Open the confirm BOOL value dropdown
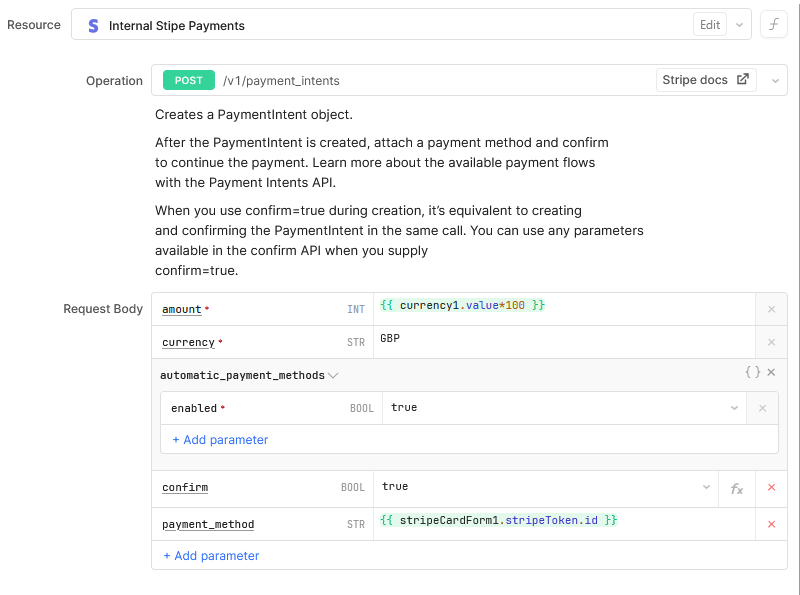800x595 pixels. pyautogui.click(x=706, y=487)
